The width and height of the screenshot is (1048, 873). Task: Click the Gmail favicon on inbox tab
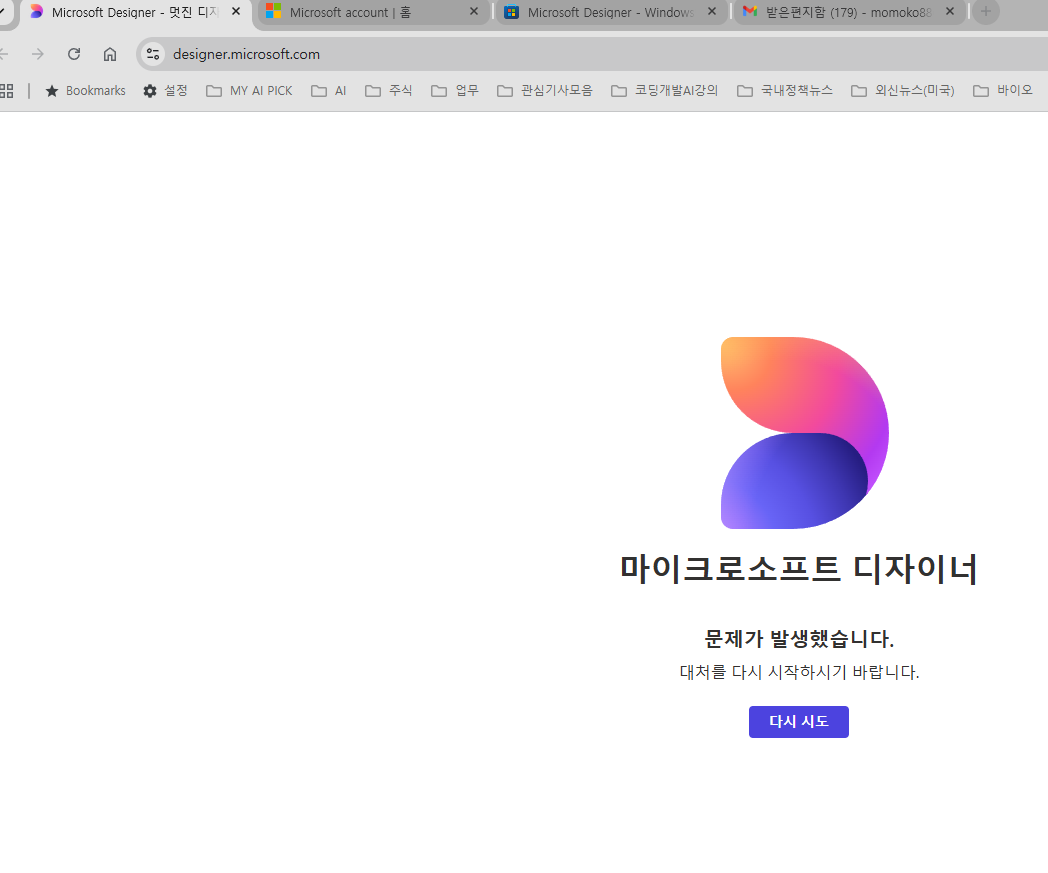pos(750,11)
